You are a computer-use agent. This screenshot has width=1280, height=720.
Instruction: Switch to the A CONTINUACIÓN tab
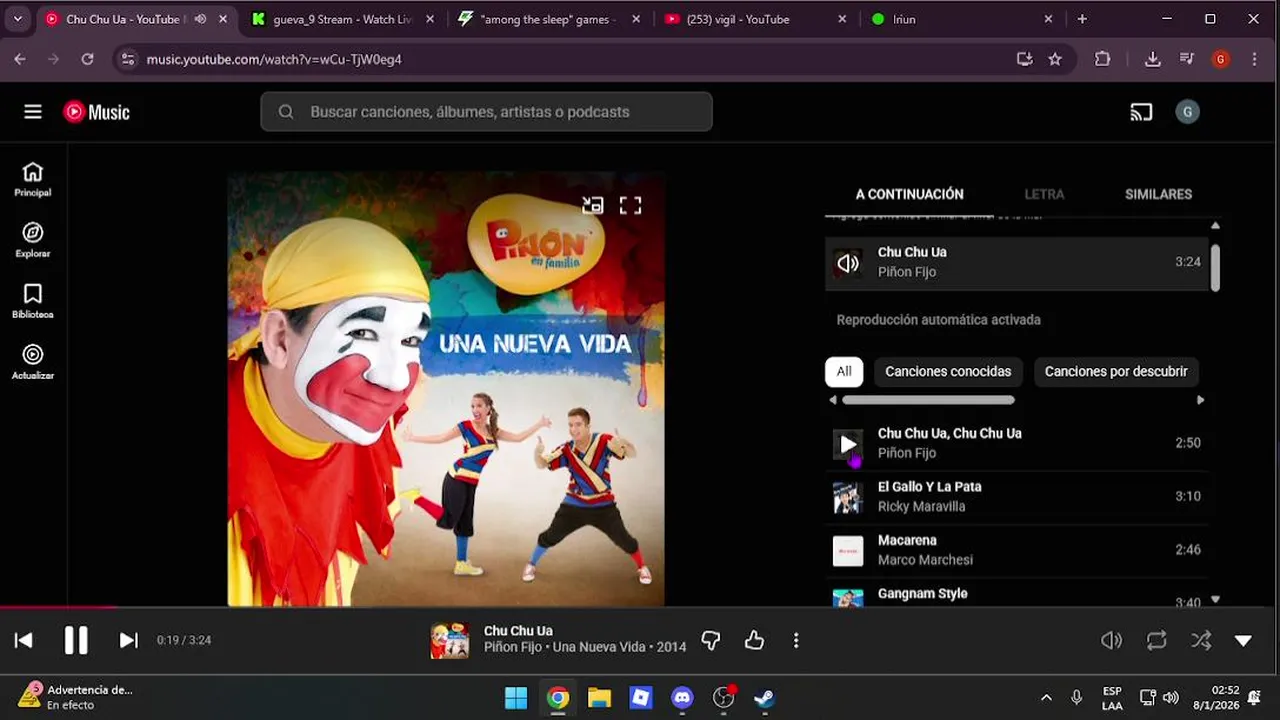[910, 194]
